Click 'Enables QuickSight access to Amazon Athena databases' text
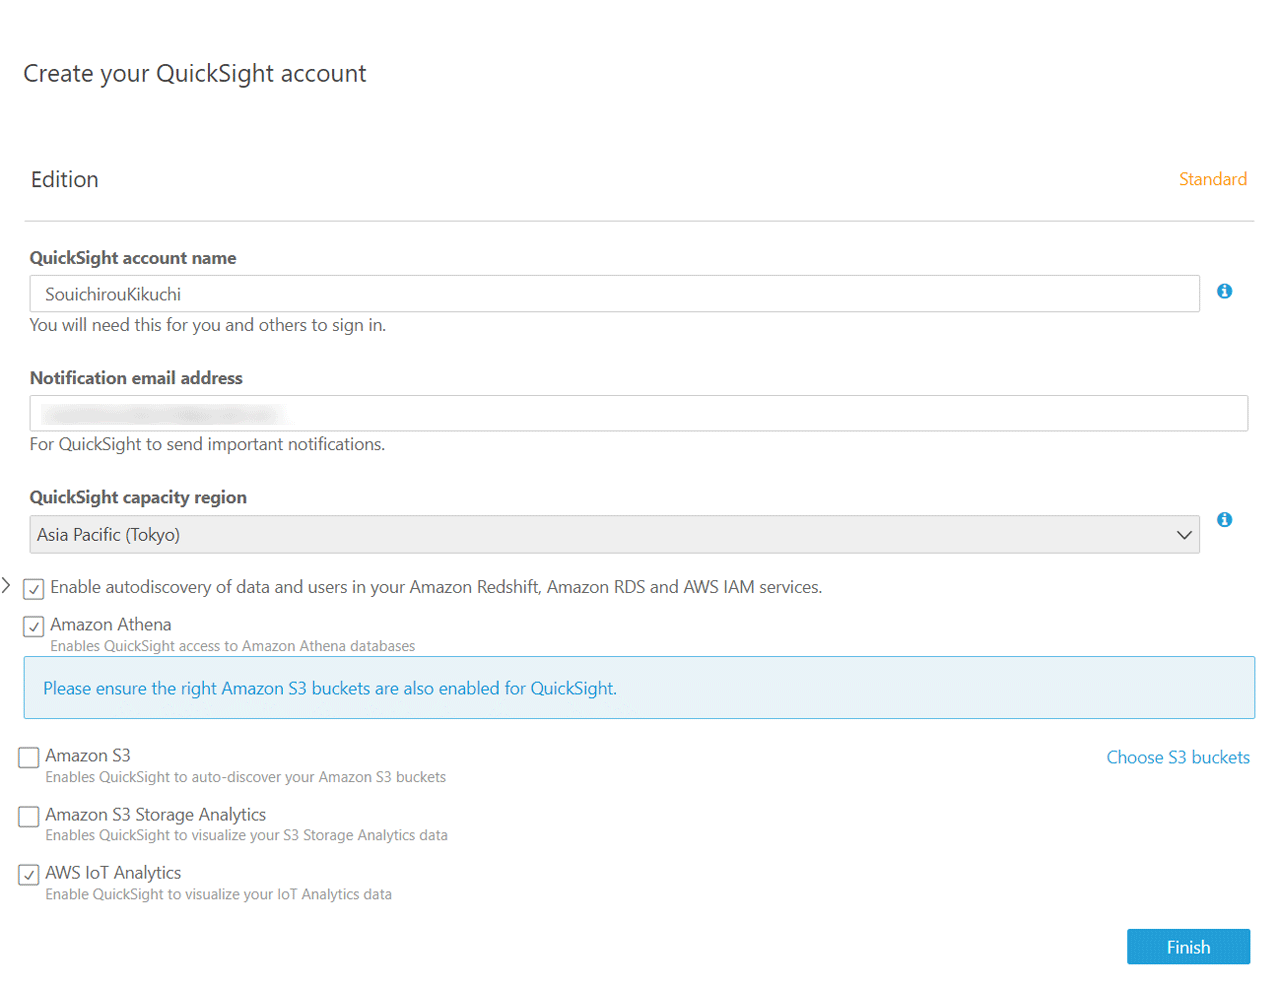Image resolution: width=1280 pixels, height=987 pixels. click(233, 646)
